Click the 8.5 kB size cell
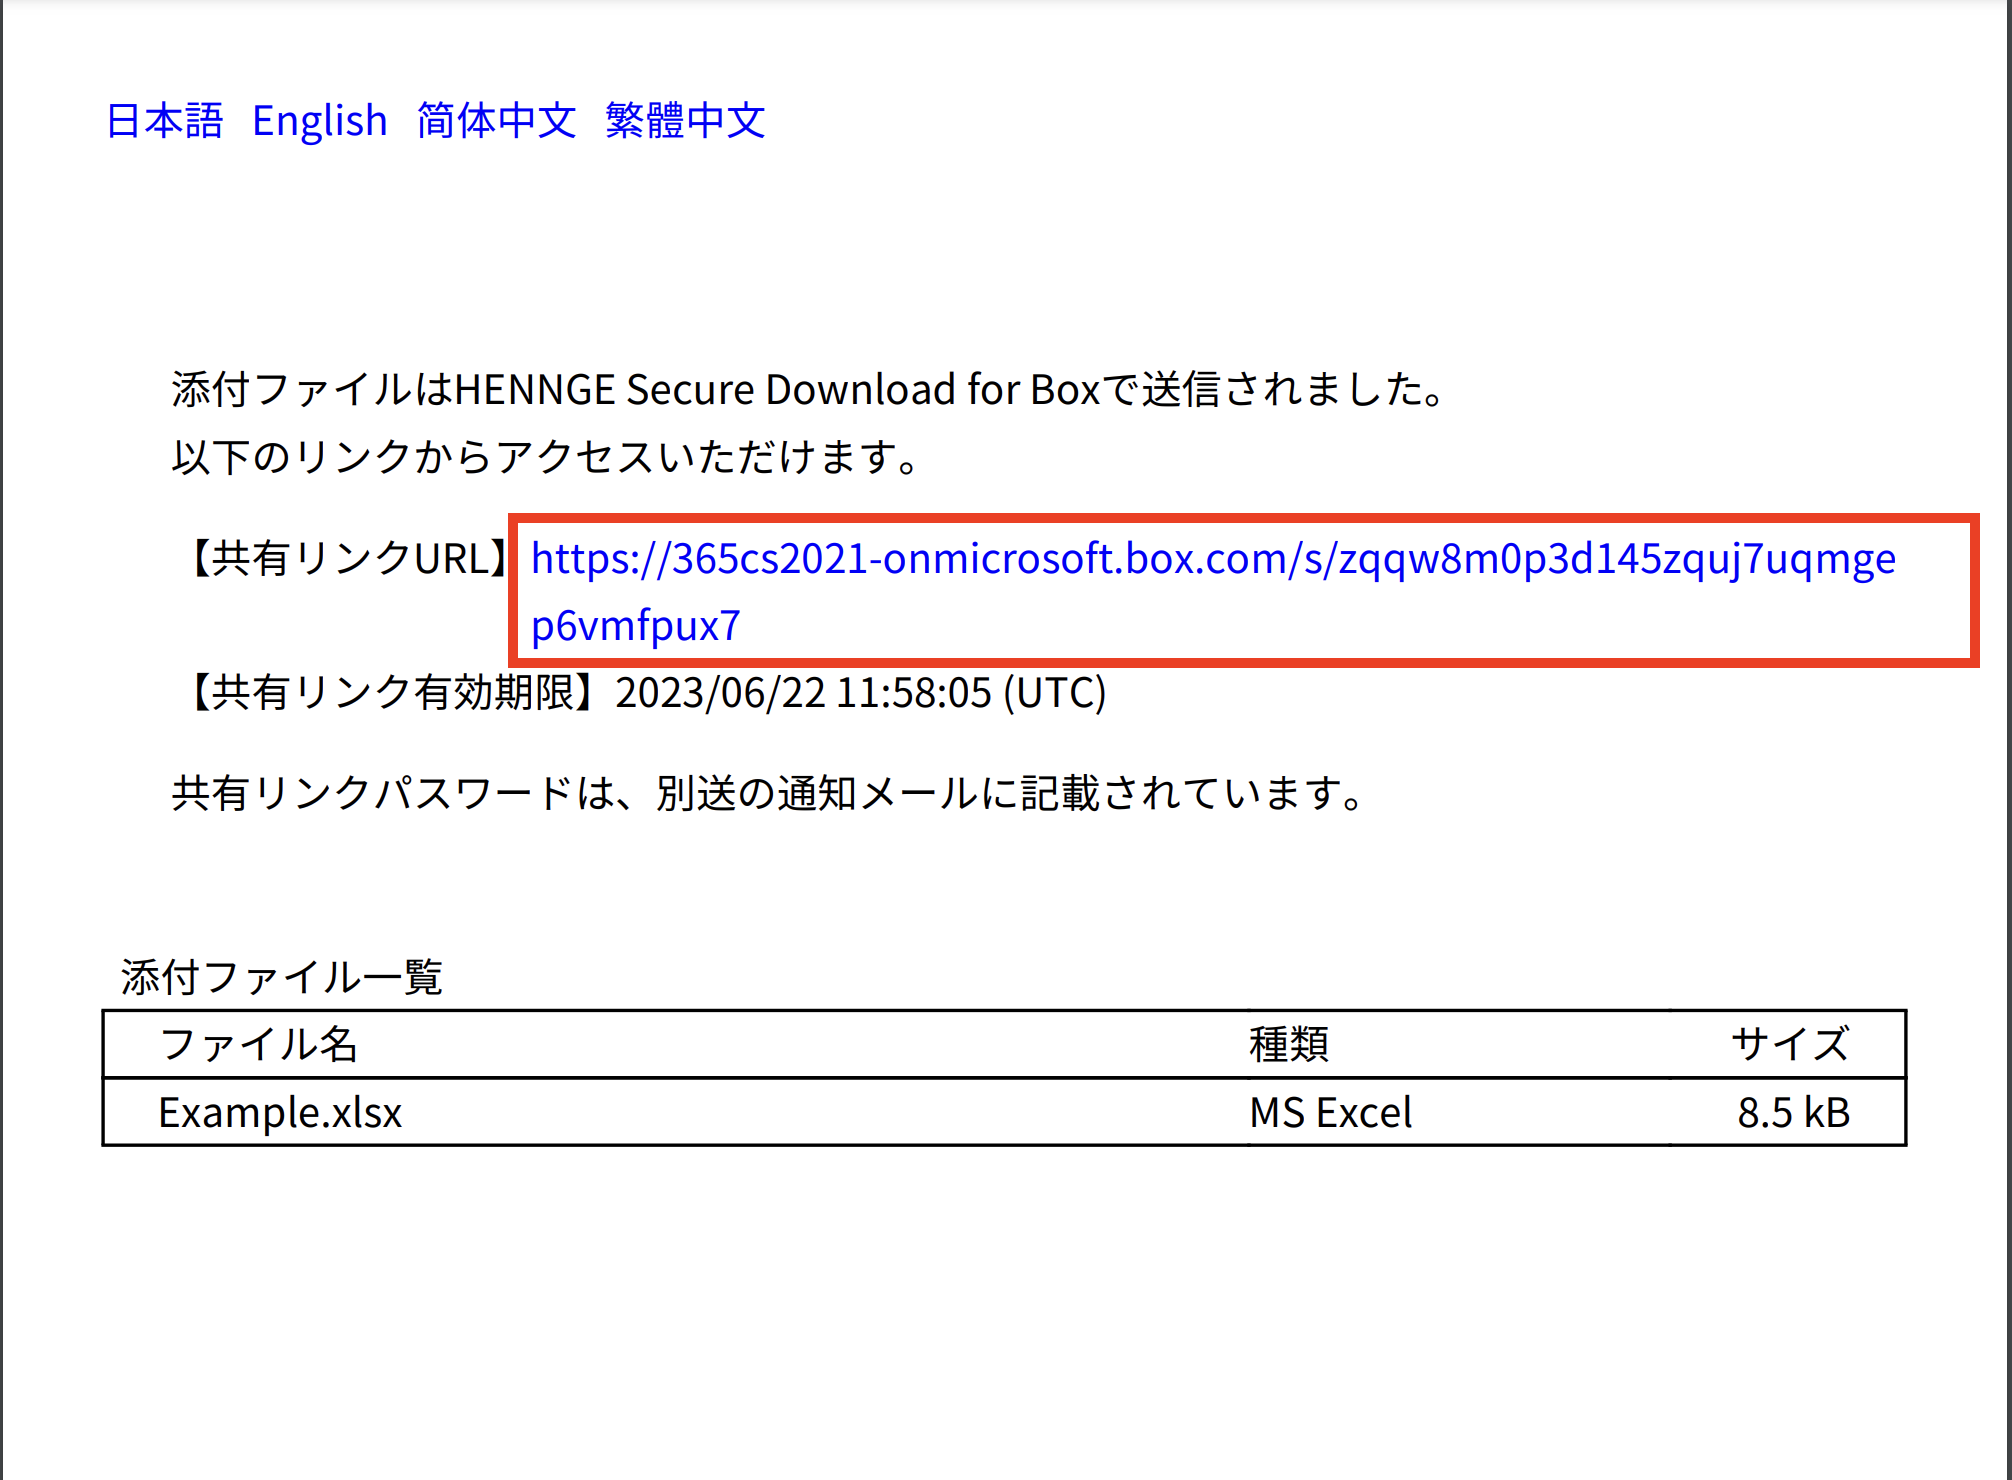2012x1480 pixels. [x=1794, y=1113]
